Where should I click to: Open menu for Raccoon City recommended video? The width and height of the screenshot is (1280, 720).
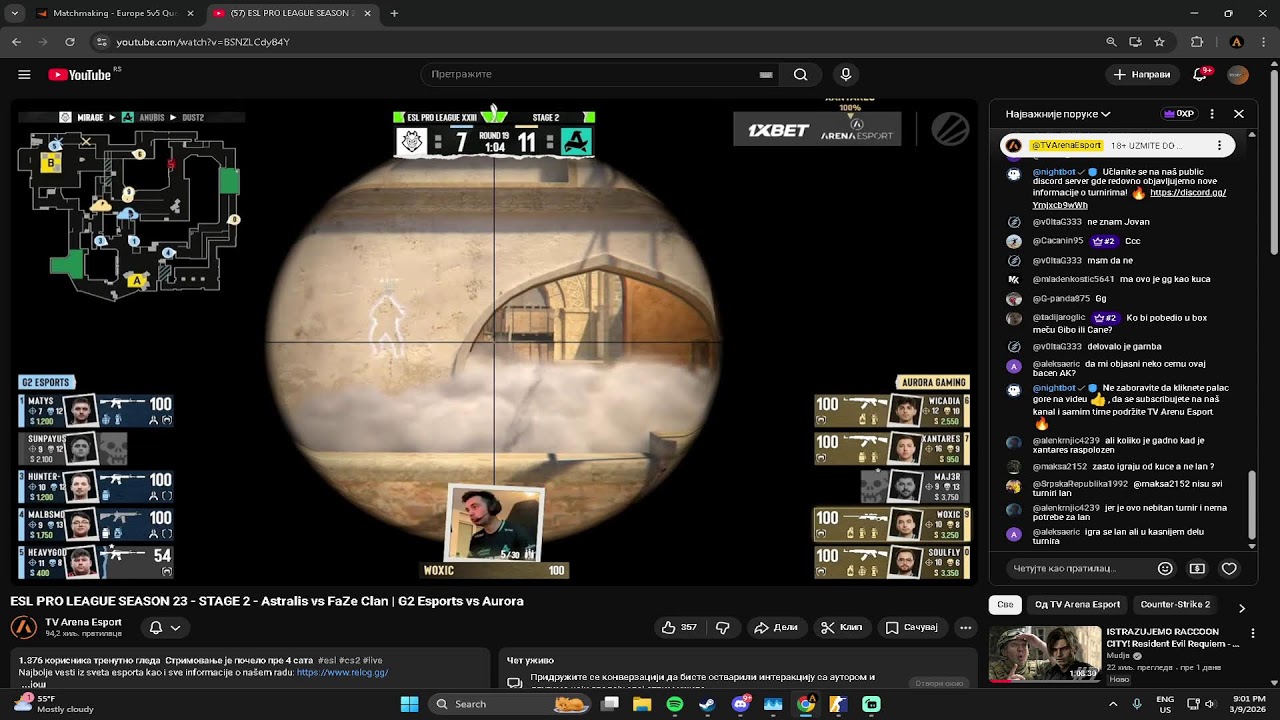1252,633
